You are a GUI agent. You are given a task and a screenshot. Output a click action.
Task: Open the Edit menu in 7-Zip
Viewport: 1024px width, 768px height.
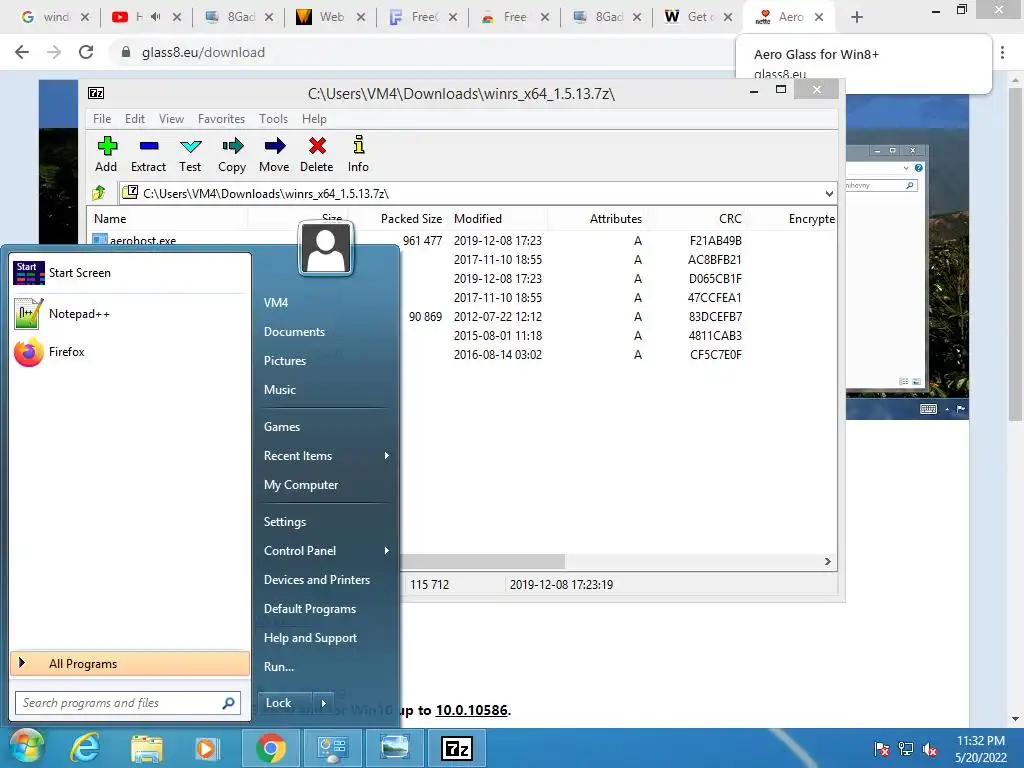tap(135, 119)
